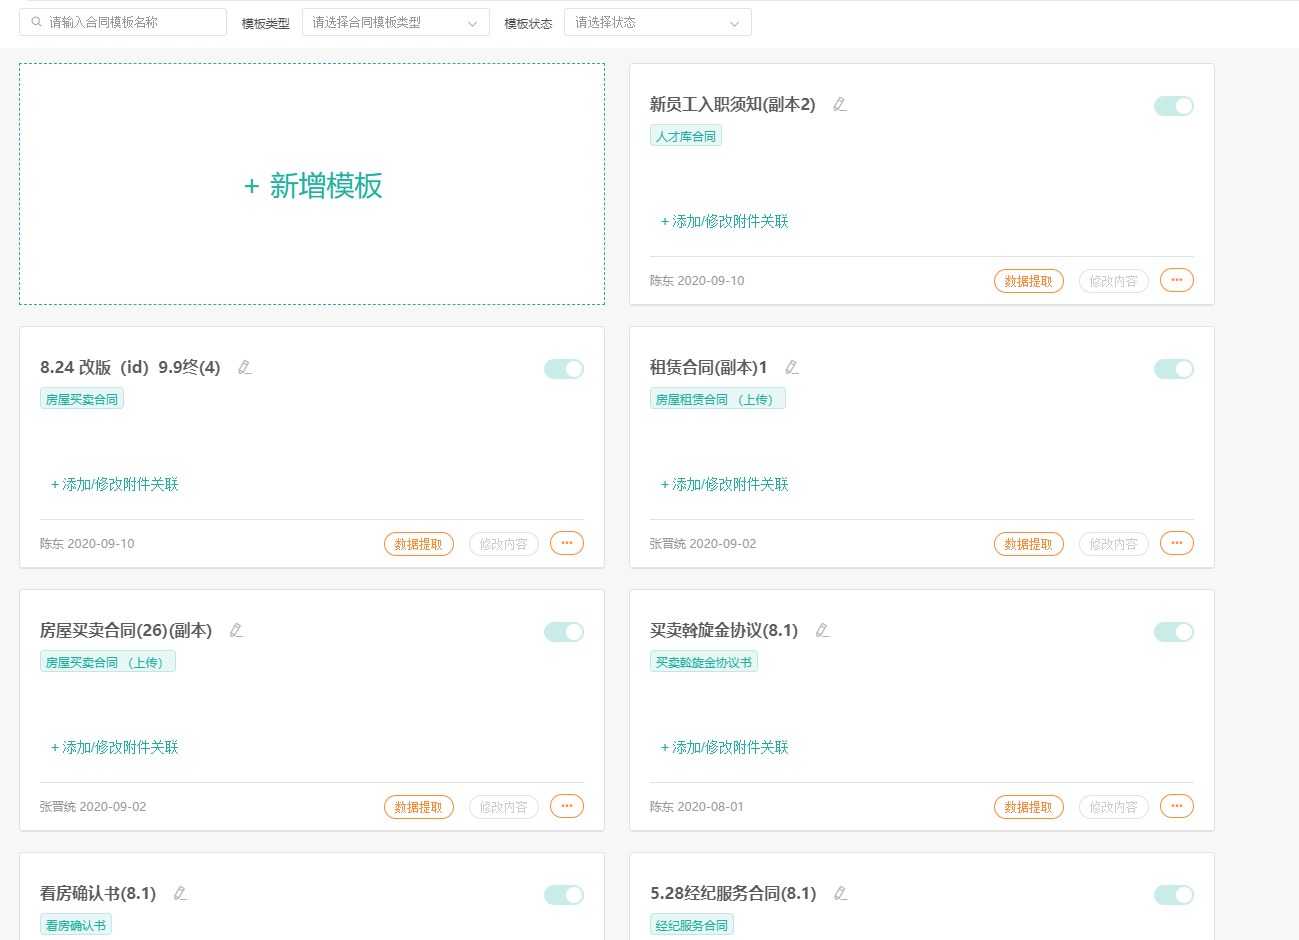
Task: Disable the 新员工入职须知(副本2) template switch
Action: tap(1174, 106)
